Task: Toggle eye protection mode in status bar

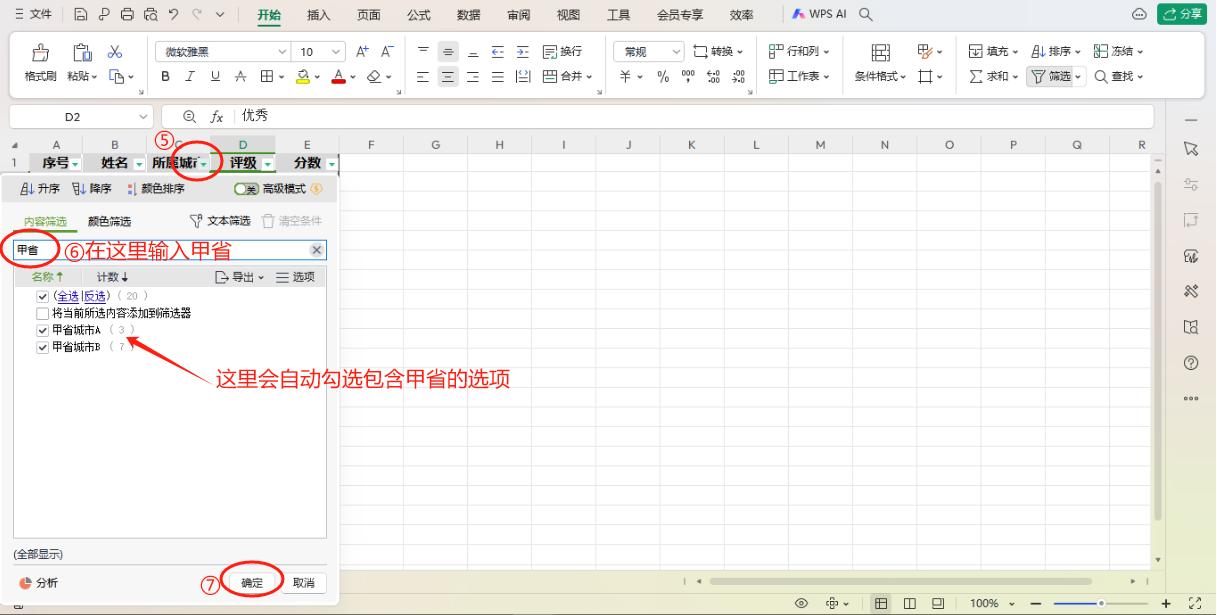Action: (x=801, y=604)
